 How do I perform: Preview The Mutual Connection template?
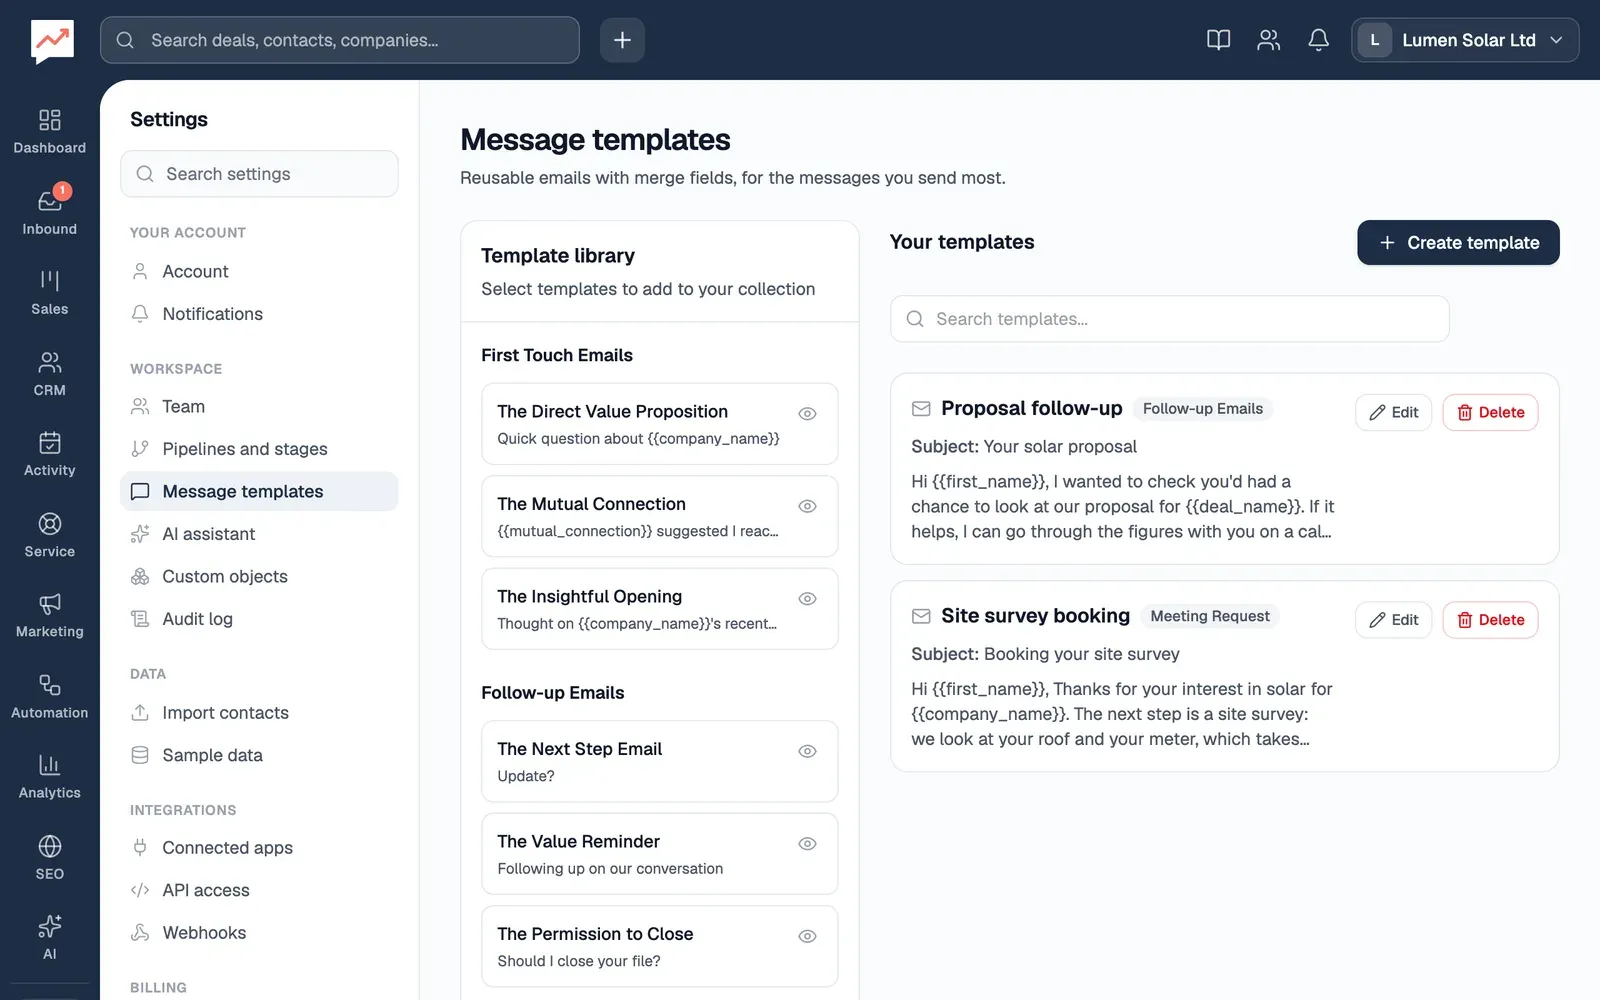point(807,506)
